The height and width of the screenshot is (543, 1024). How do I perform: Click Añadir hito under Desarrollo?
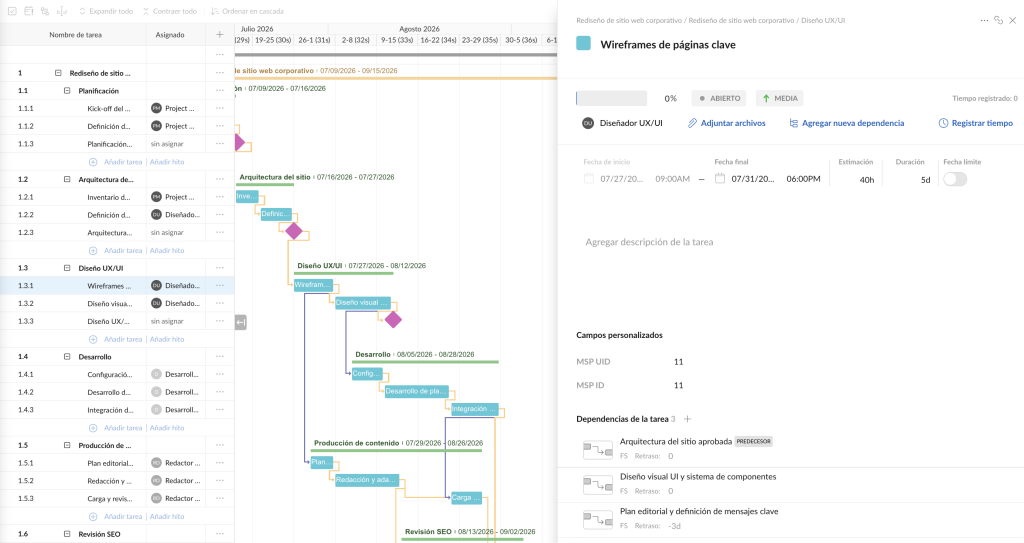(x=167, y=428)
